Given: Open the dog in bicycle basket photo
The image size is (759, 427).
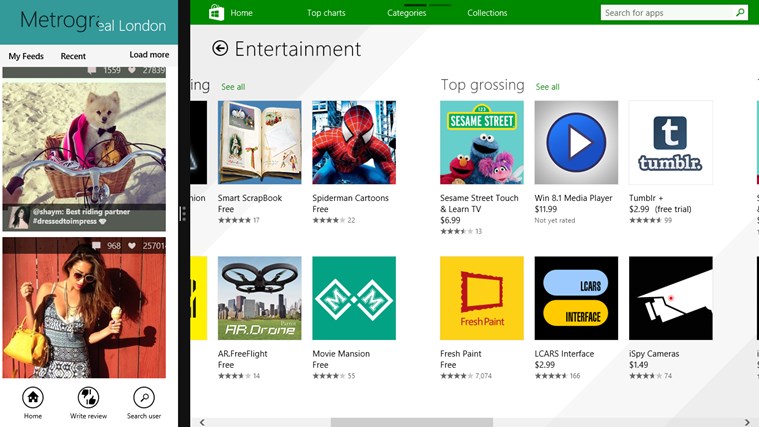Looking at the screenshot, I should (x=84, y=156).
